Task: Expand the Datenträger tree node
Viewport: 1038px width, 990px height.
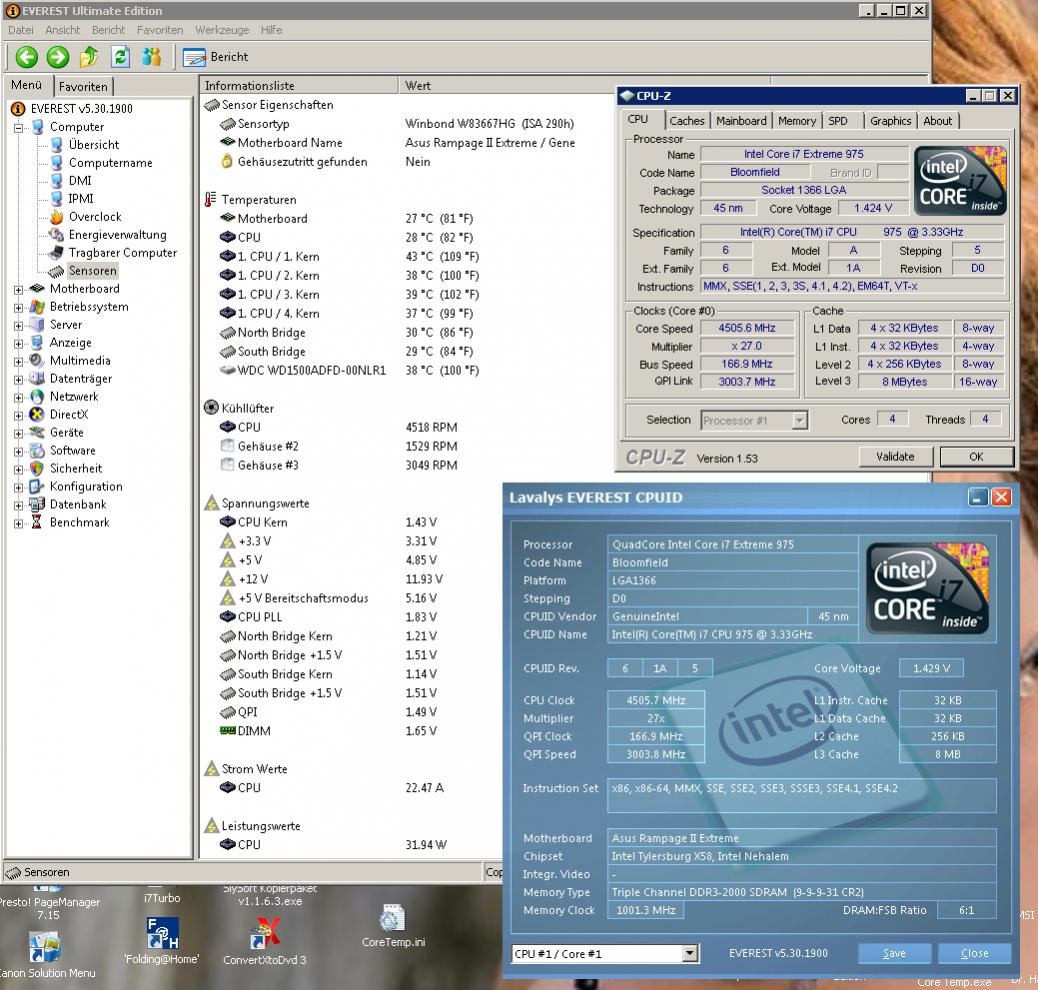Action: coord(19,379)
